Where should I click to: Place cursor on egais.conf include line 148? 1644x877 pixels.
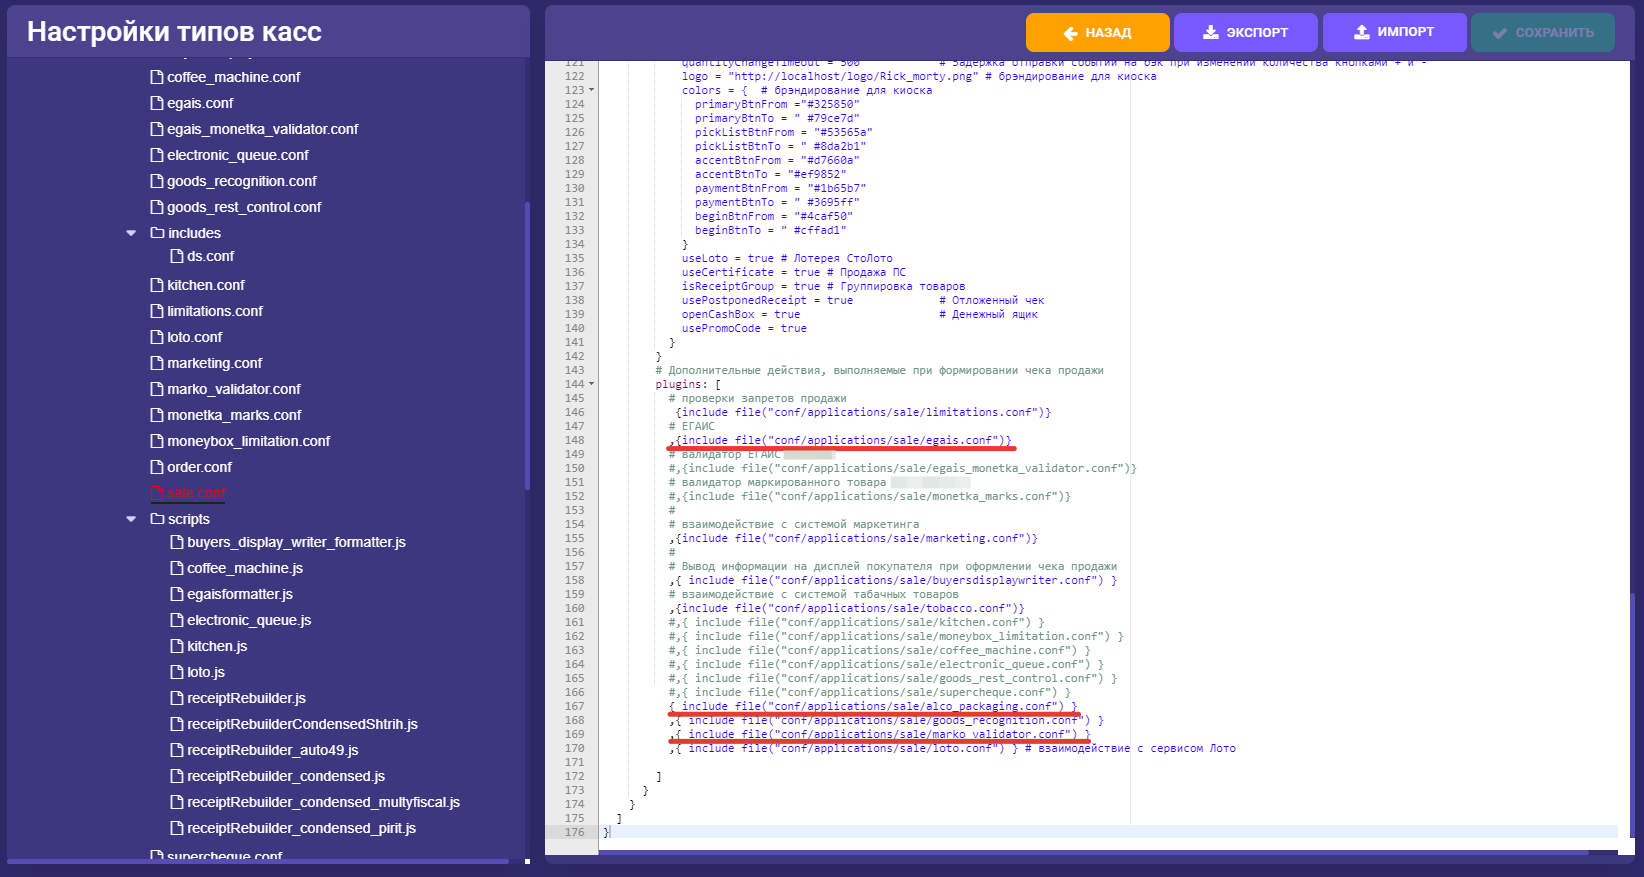tap(840, 440)
